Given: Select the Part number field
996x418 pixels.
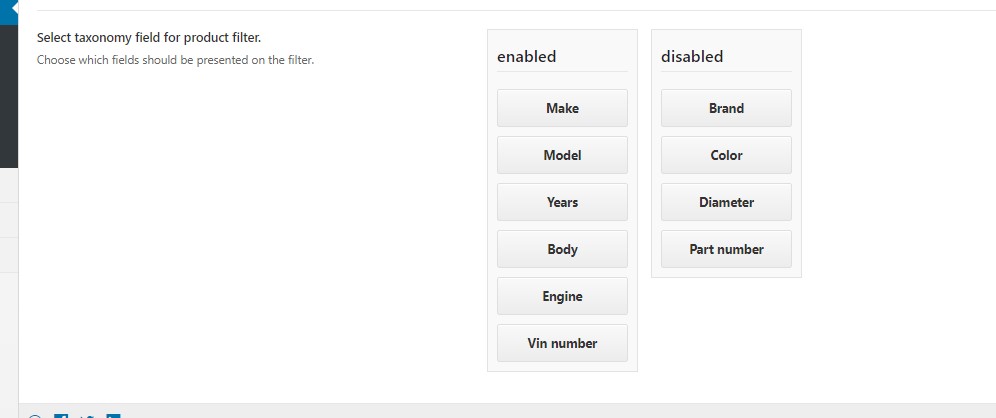Looking at the screenshot, I should coord(726,249).
